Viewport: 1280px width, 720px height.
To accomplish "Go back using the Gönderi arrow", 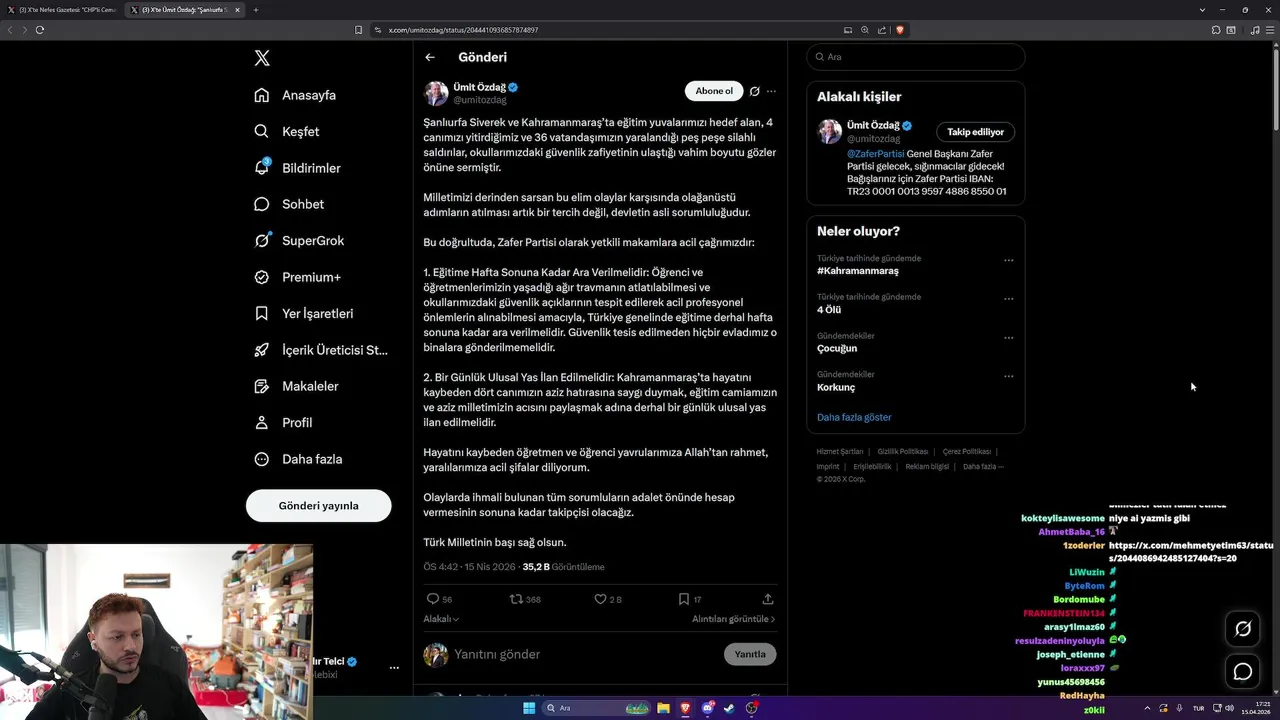I will point(430,58).
